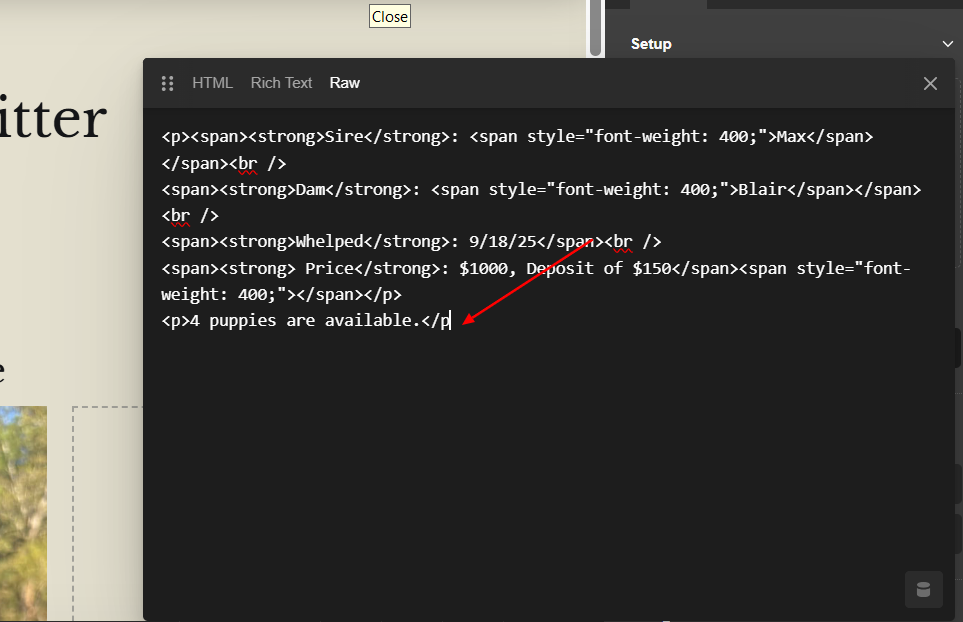Viewport: 963px width, 622px height.
Task: Close the code editor panel
Action: pos(930,84)
